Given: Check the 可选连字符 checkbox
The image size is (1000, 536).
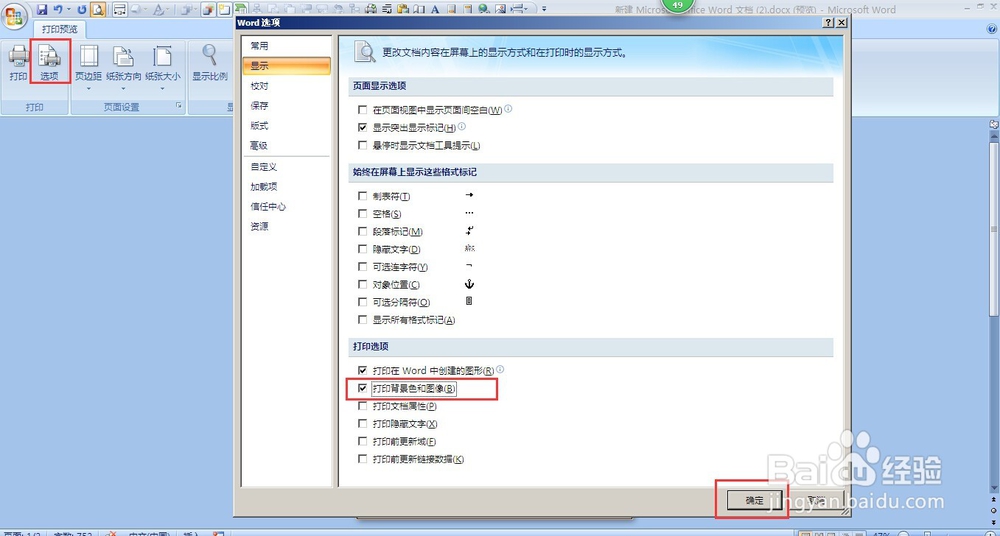Looking at the screenshot, I should tap(362, 267).
